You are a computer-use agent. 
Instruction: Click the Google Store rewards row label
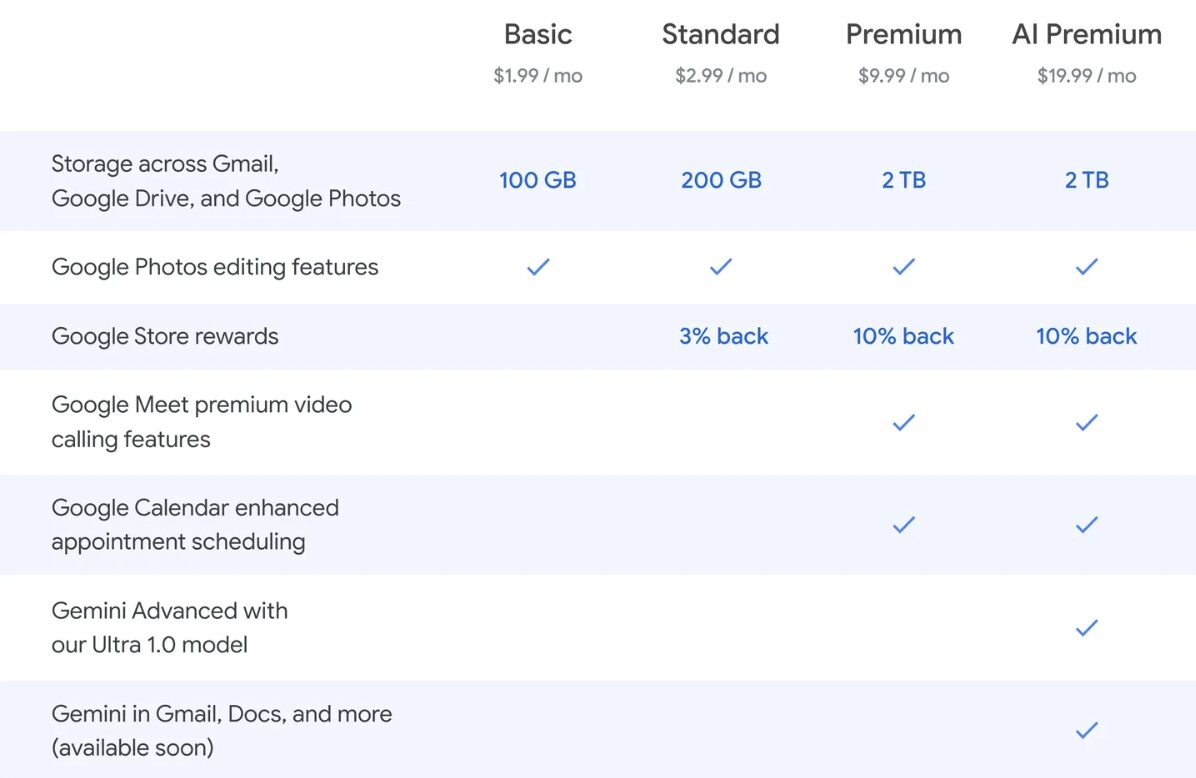(x=165, y=336)
